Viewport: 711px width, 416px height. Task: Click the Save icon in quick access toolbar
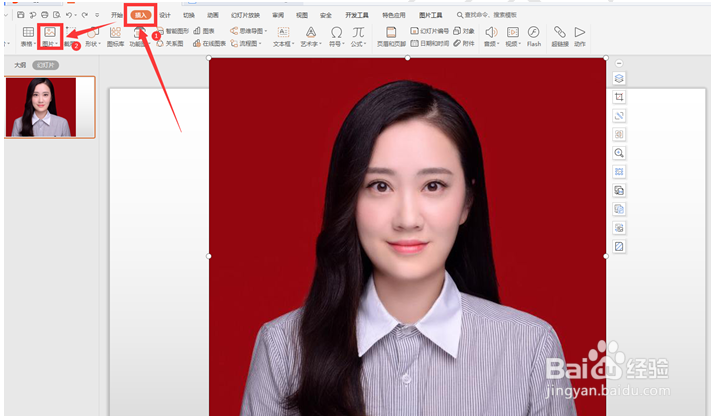coord(20,15)
